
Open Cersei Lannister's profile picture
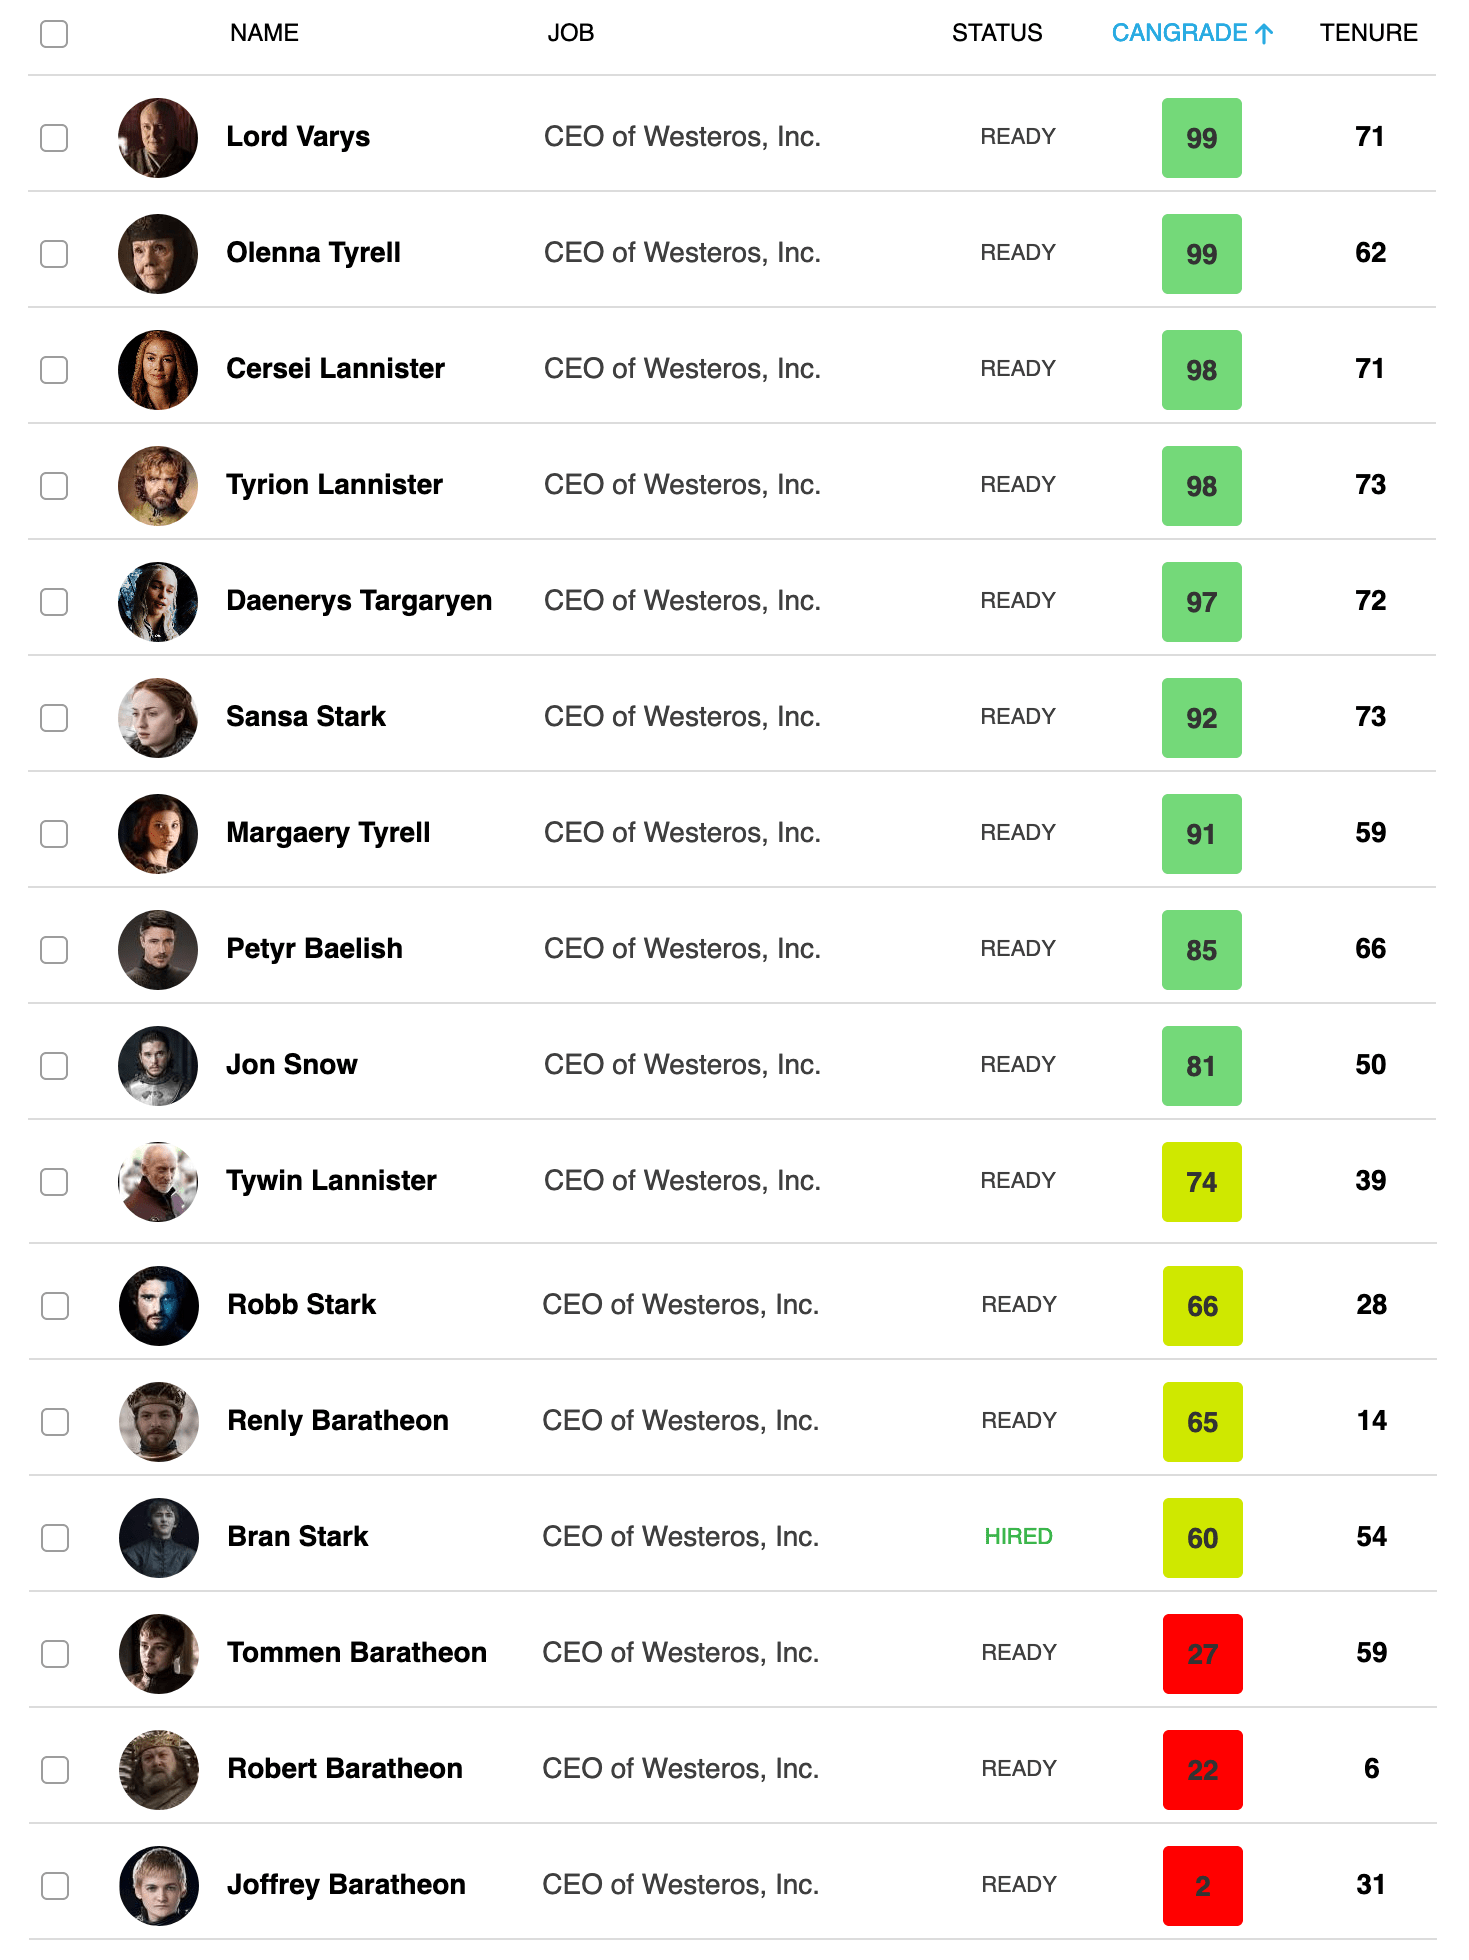coord(158,370)
